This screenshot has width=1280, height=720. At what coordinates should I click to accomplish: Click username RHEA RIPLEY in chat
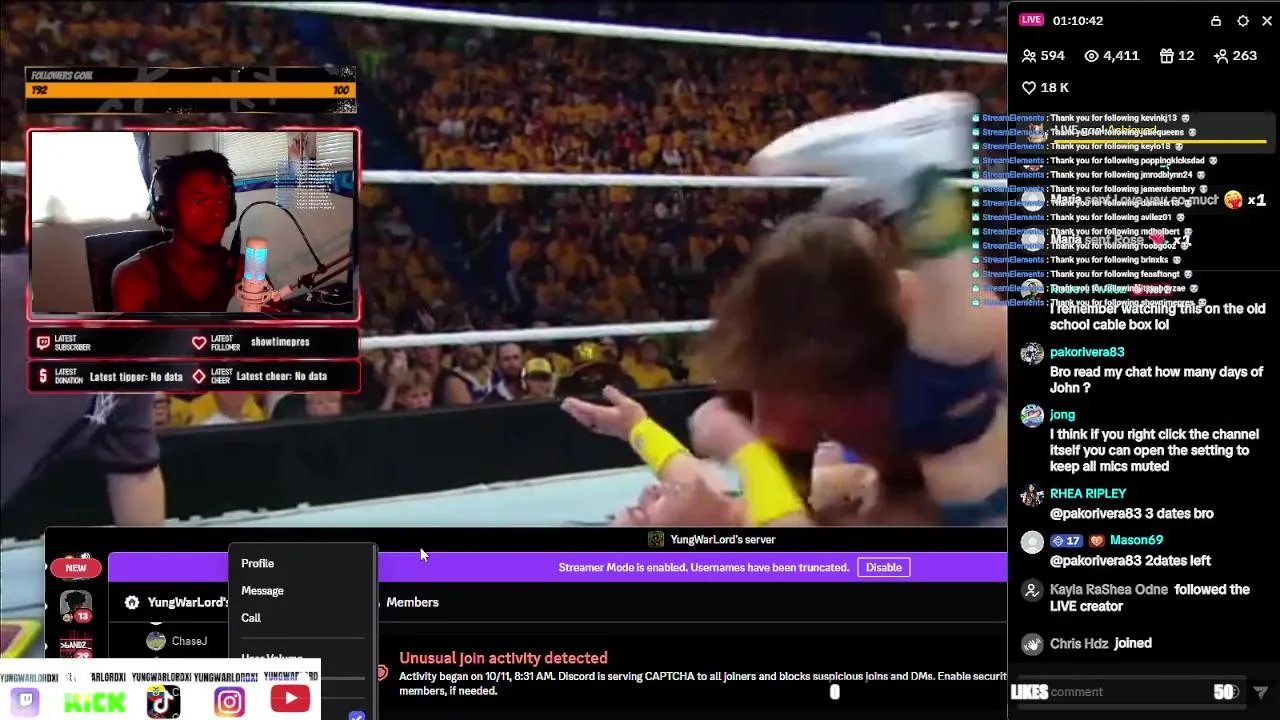pyautogui.click(x=1088, y=494)
